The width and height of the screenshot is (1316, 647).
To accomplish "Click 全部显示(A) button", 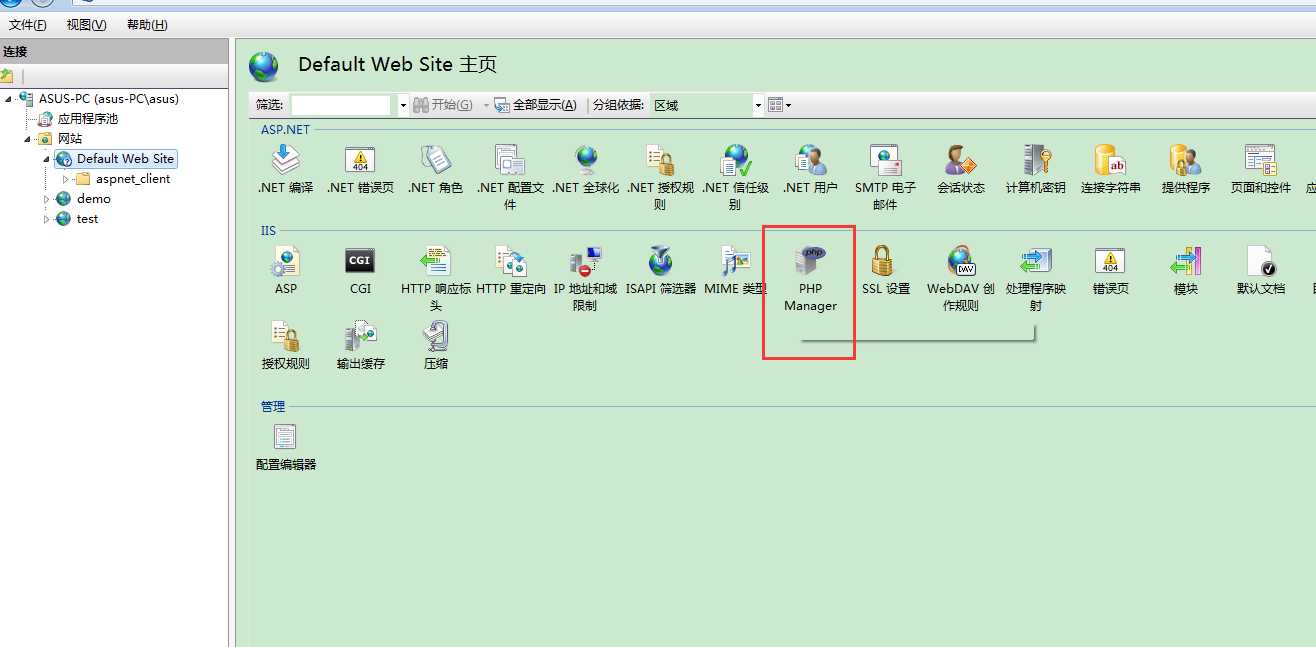I will tap(536, 105).
